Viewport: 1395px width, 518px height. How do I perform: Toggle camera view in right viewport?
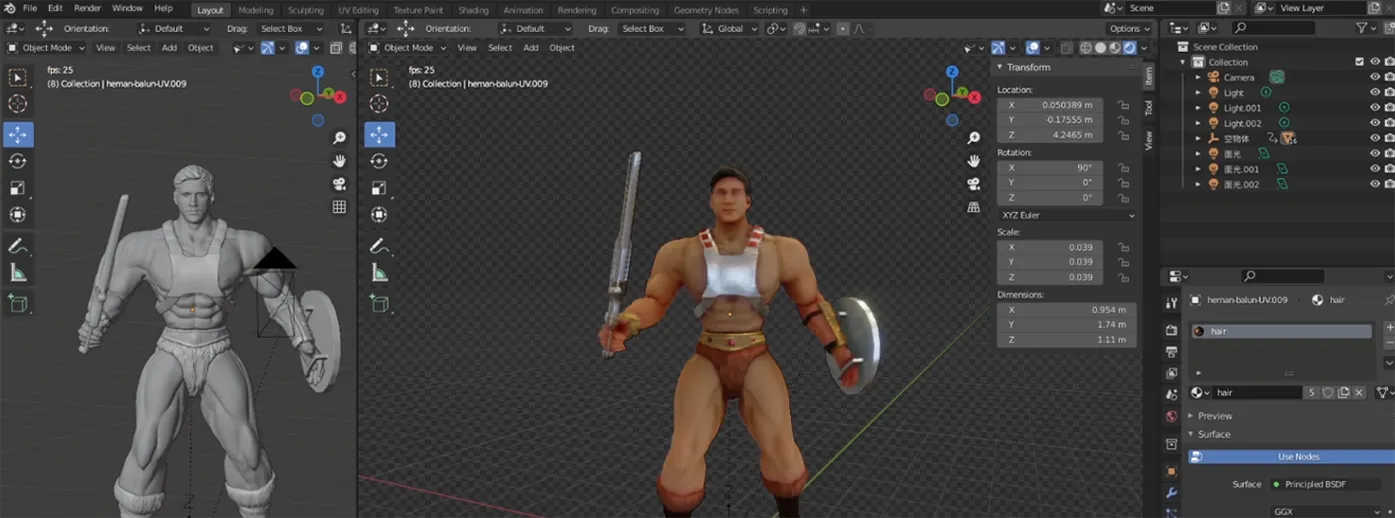tap(974, 184)
